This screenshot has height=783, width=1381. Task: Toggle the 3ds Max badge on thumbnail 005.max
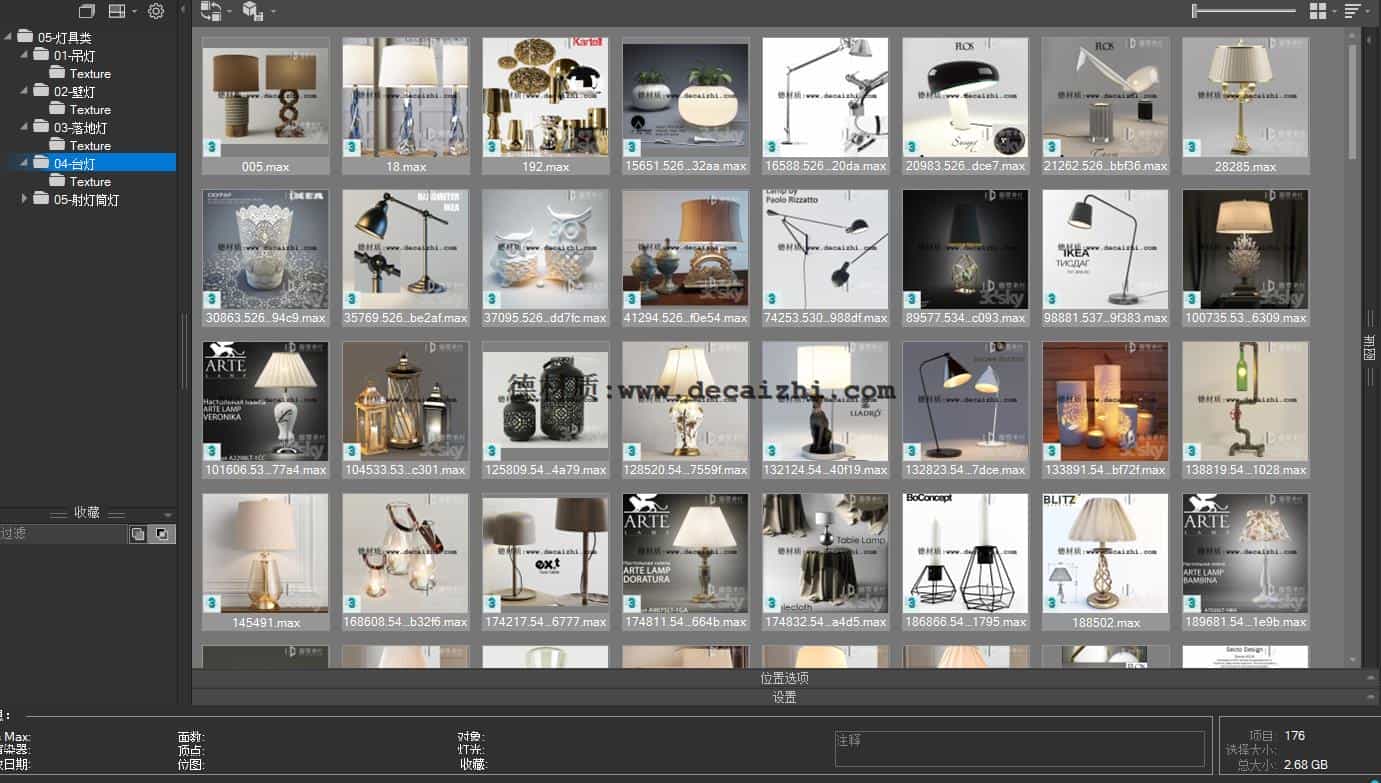click(210, 146)
